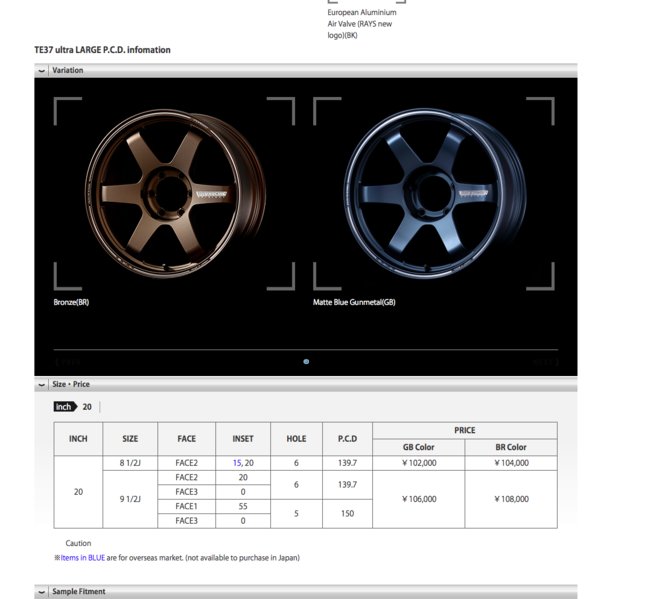Click the black inch label tag
The image size is (668, 599).
[x=65, y=407]
